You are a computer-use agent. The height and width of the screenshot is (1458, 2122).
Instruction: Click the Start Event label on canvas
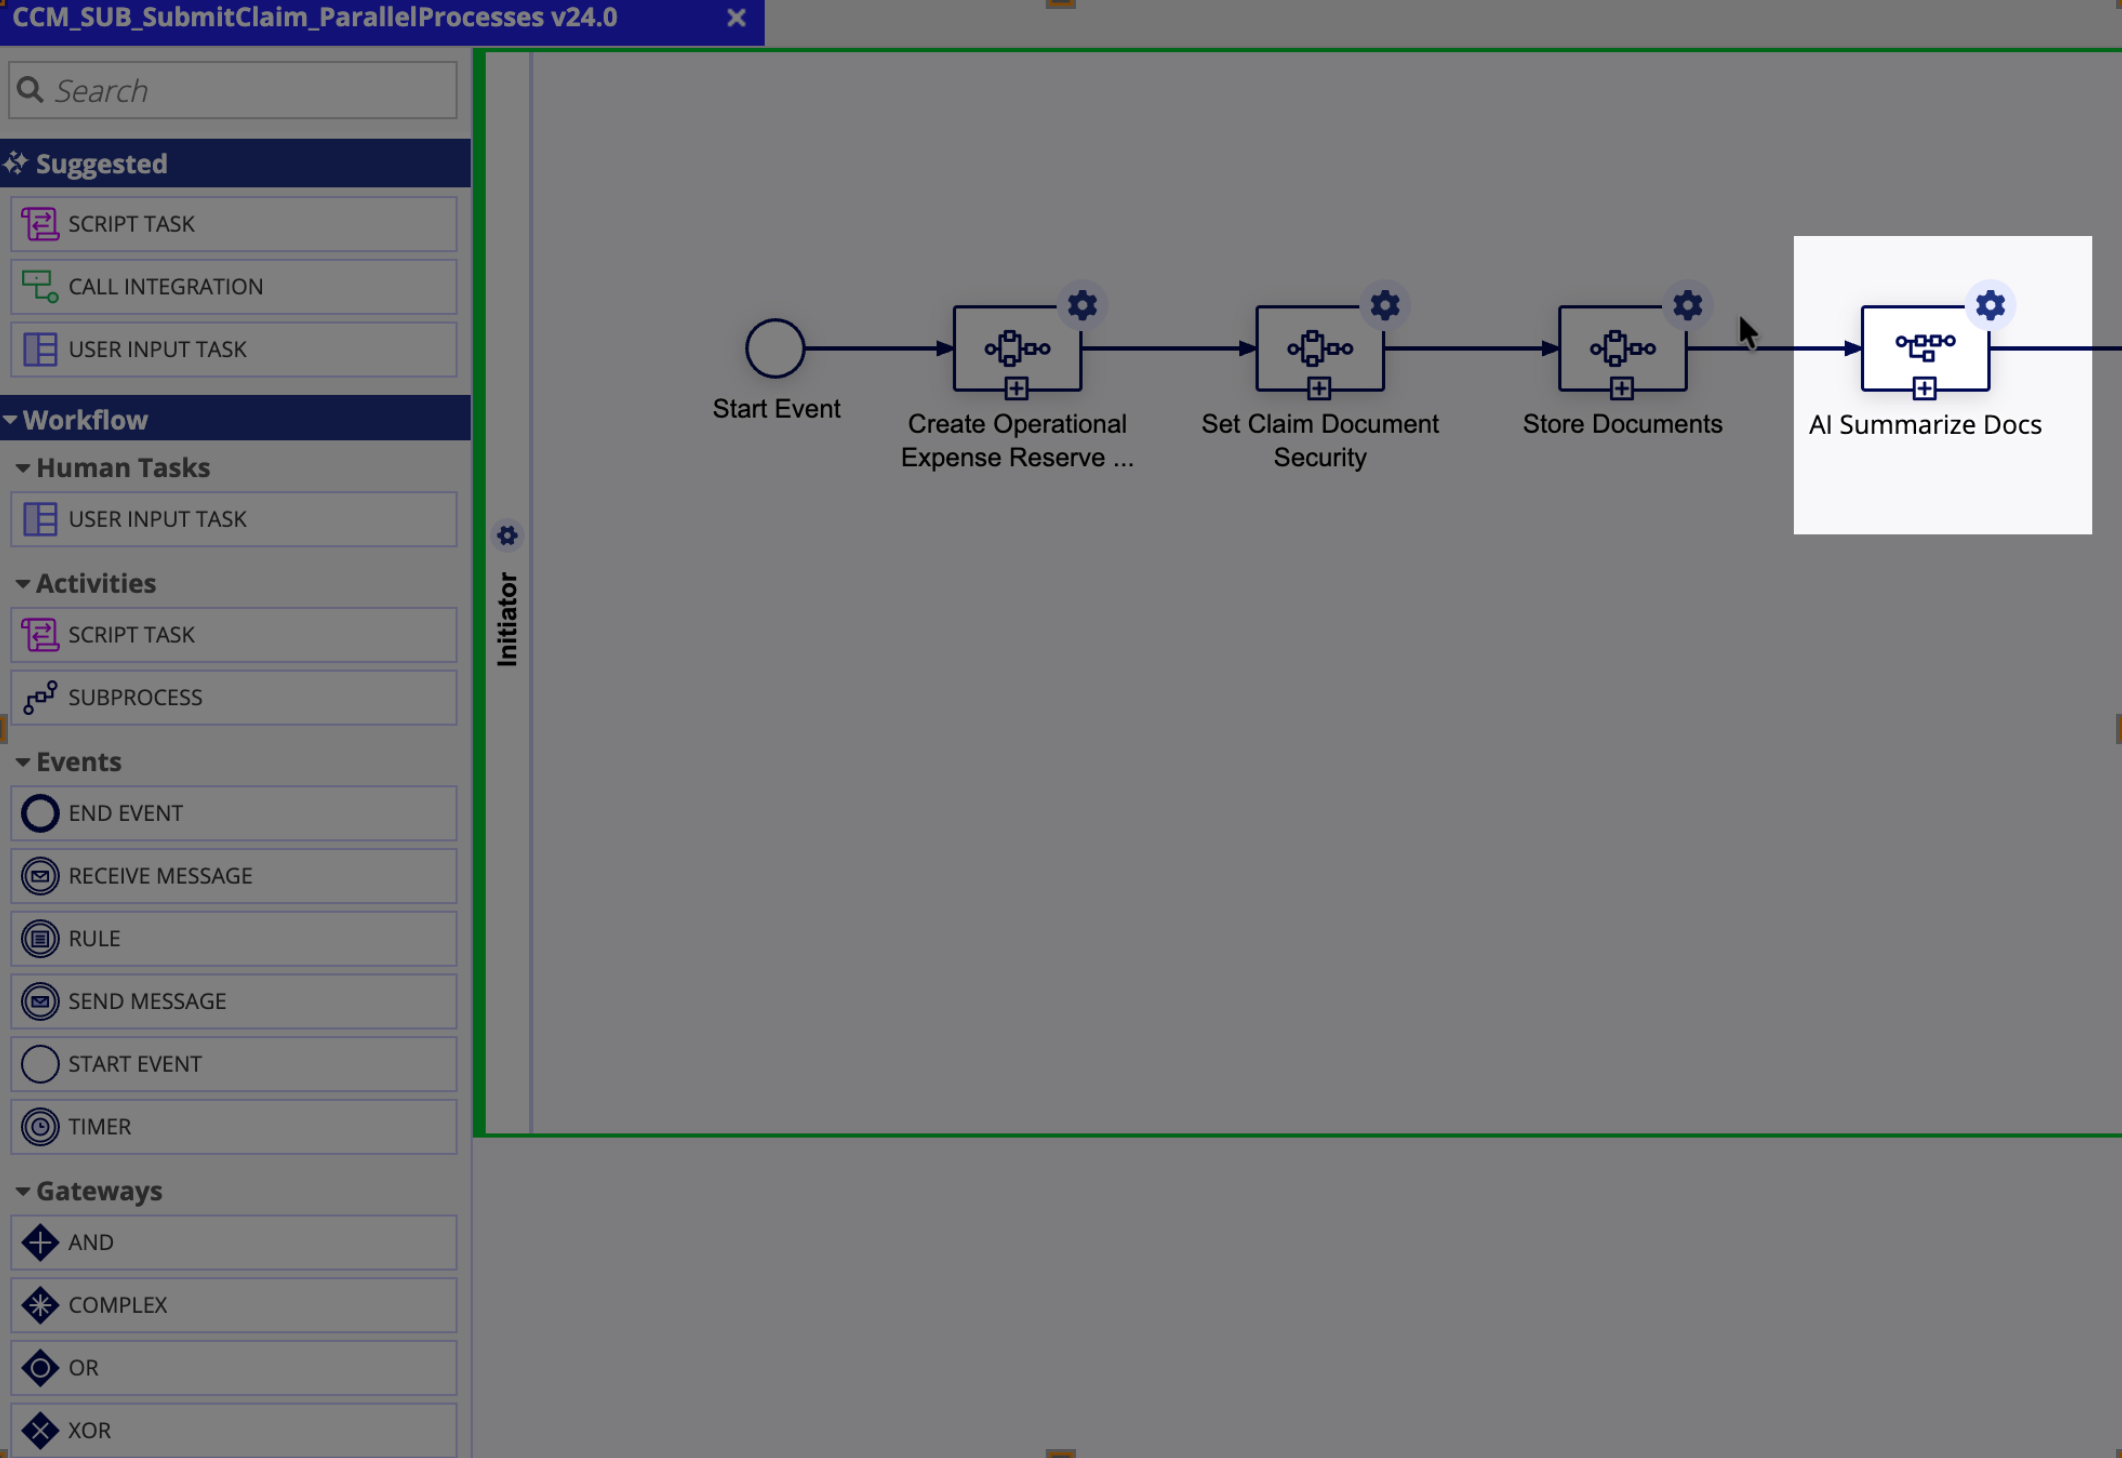(x=776, y=409)
